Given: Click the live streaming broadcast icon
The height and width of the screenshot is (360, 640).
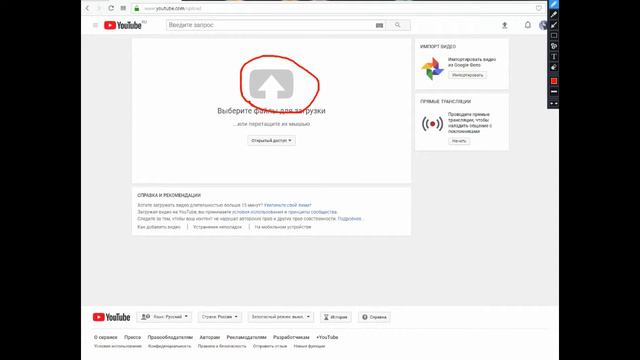Looking at the screenshot, I should click(432, 124).
